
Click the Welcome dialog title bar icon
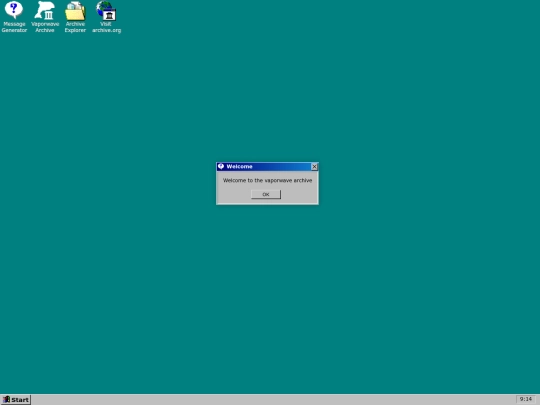(221, 167)
